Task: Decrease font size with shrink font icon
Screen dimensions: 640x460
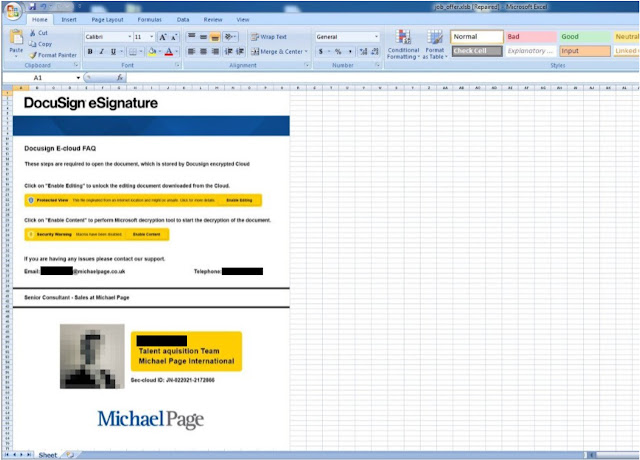Action: pos(174,37)
